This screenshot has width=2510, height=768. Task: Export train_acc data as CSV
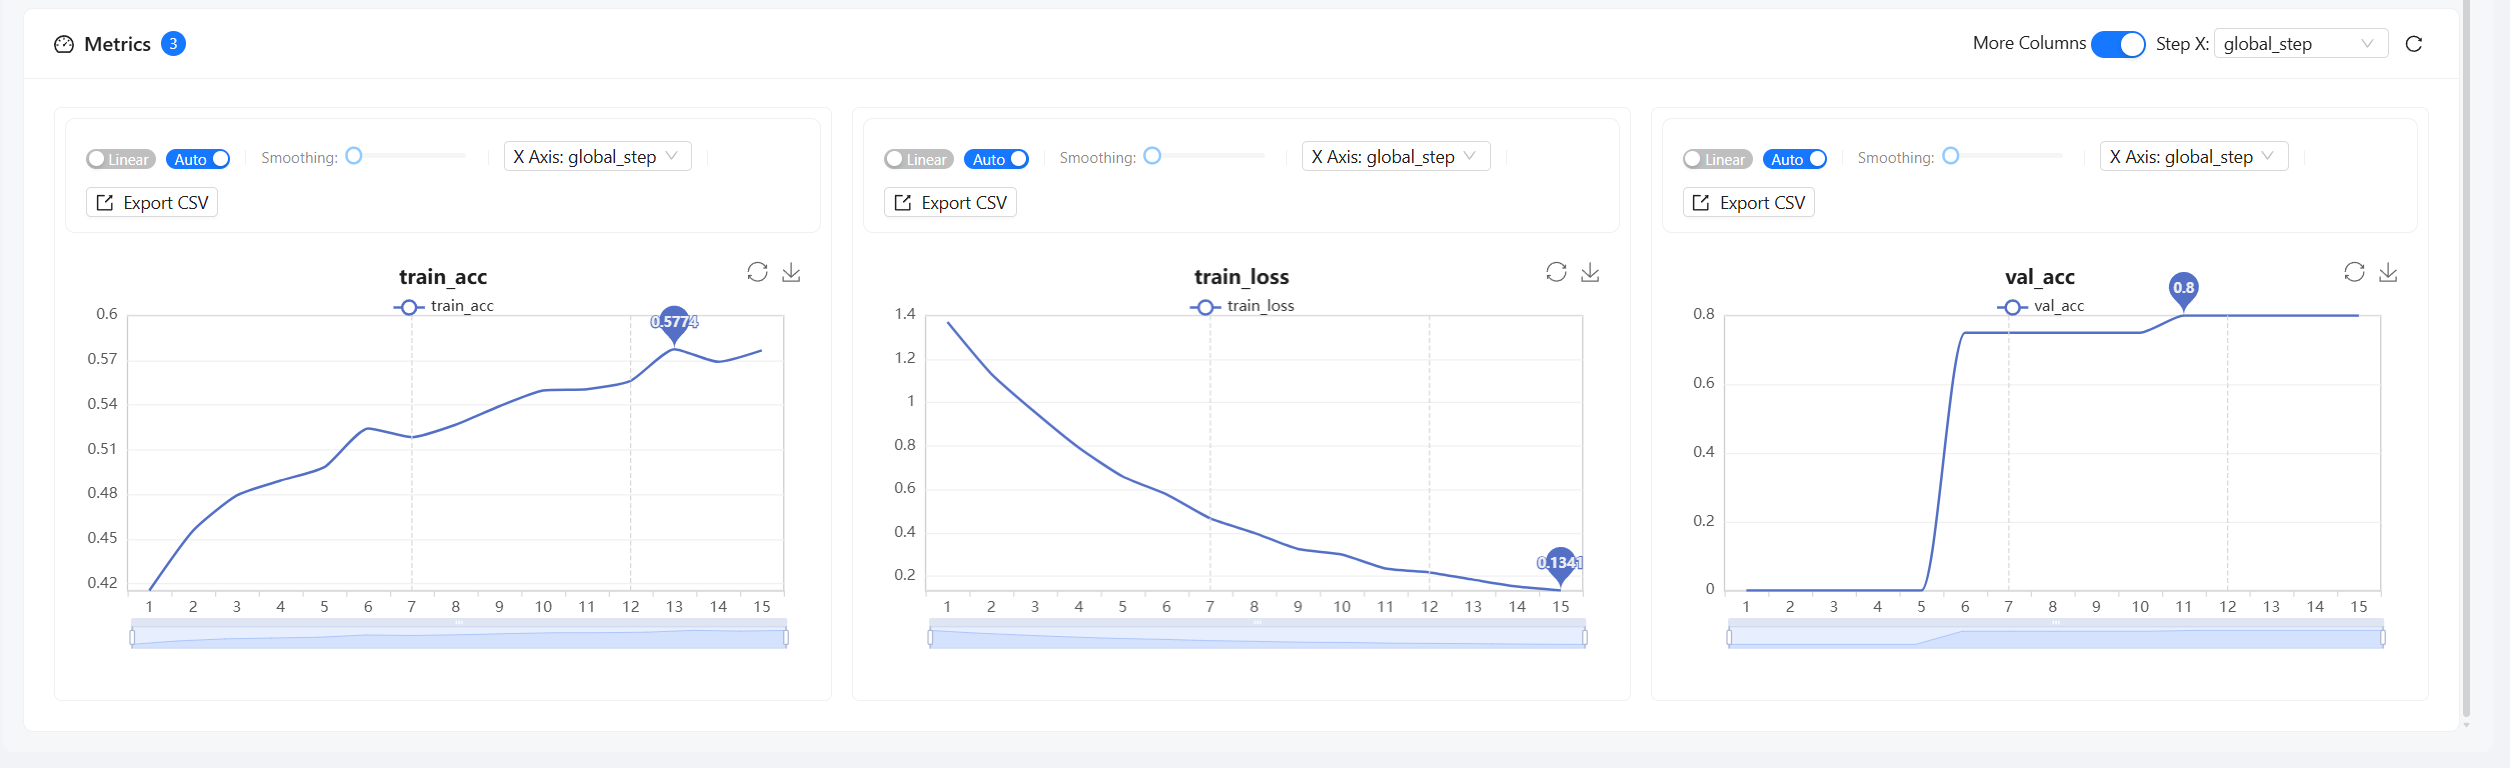(151, 202)
